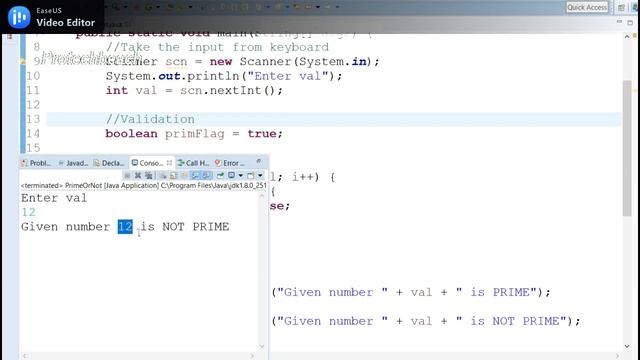640x360 pixels.
Task: Click the '//Validation' comment line
Action: pyautogui.click(x=150, y=119)
